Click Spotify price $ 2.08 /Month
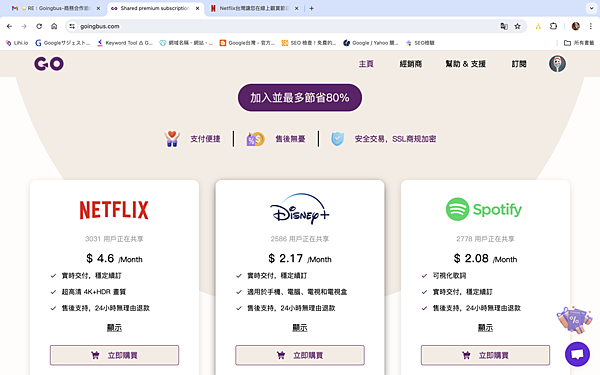Screen dimensions: 600x375 pos(485,259)
